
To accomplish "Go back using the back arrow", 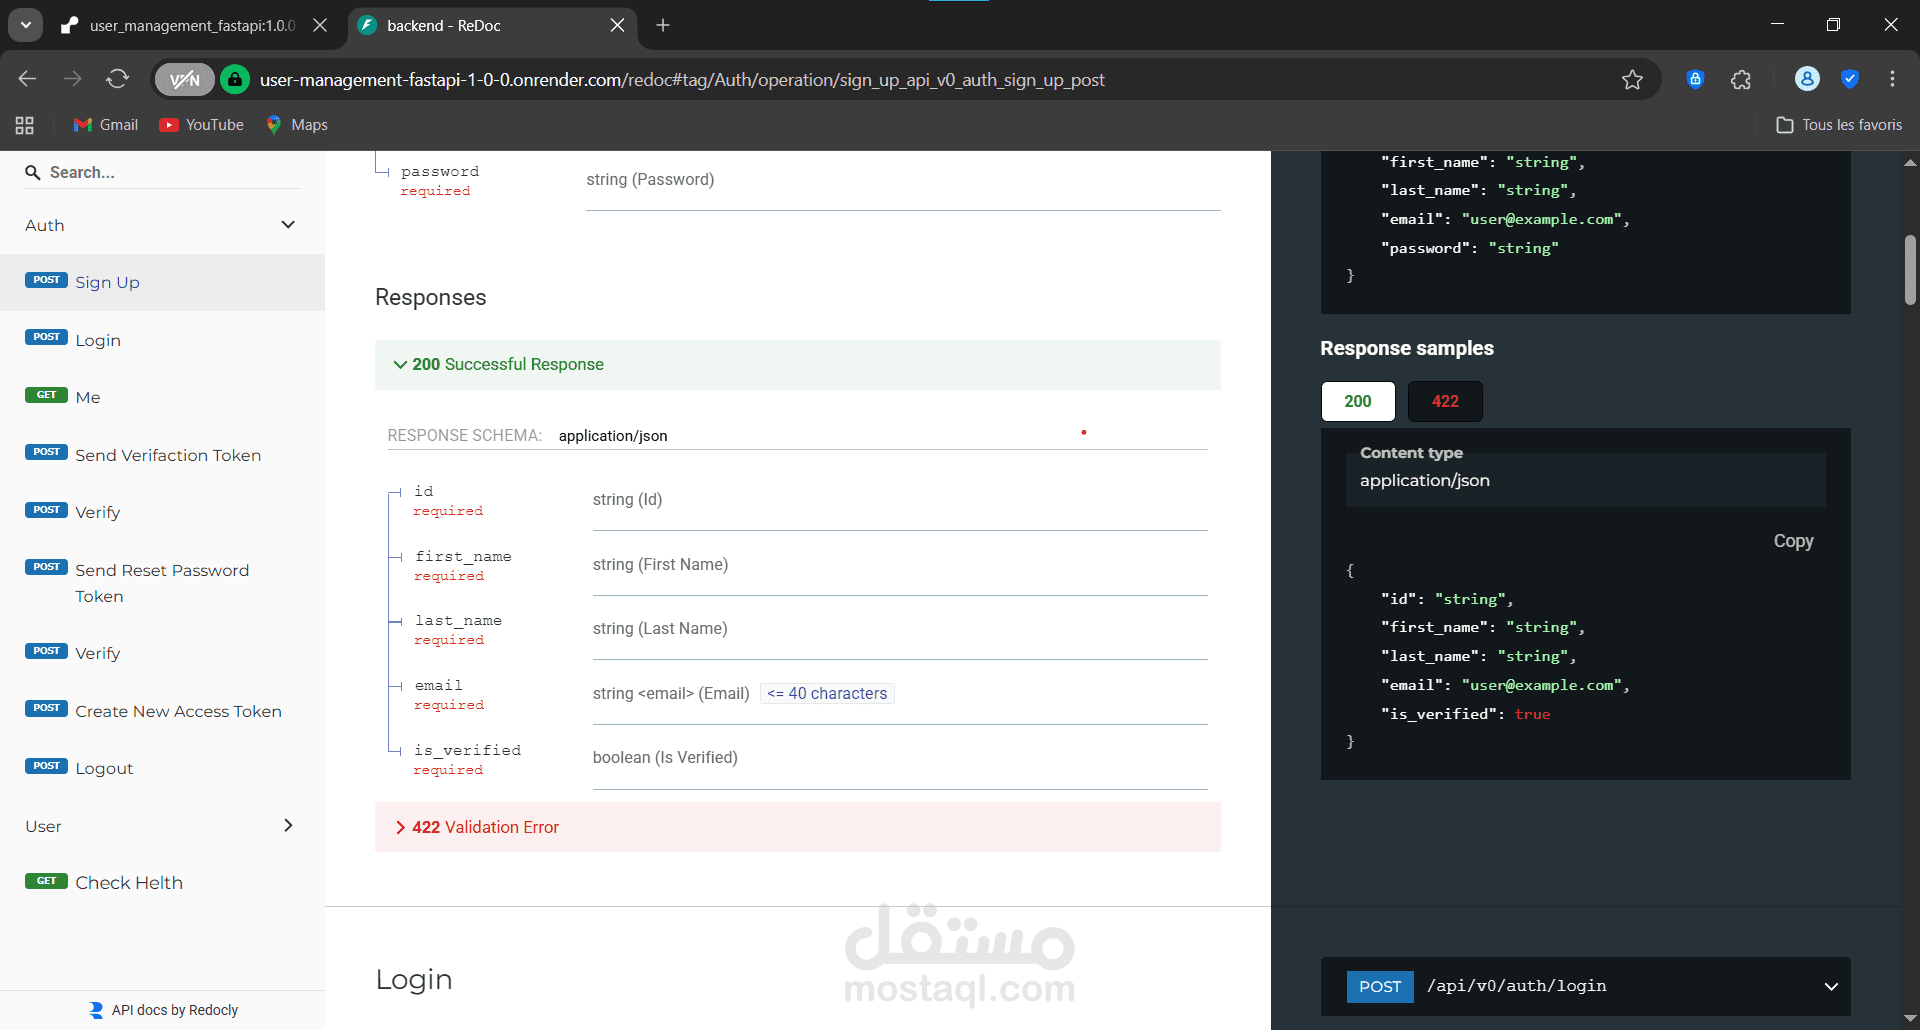I will (x=28, y=79).
